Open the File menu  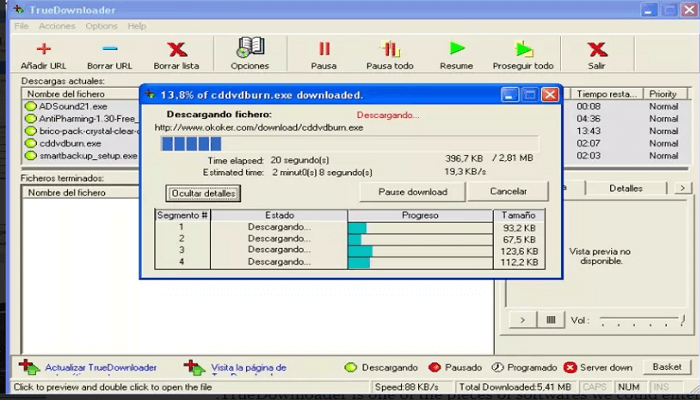pyautogui.click(x=21, y=26)
